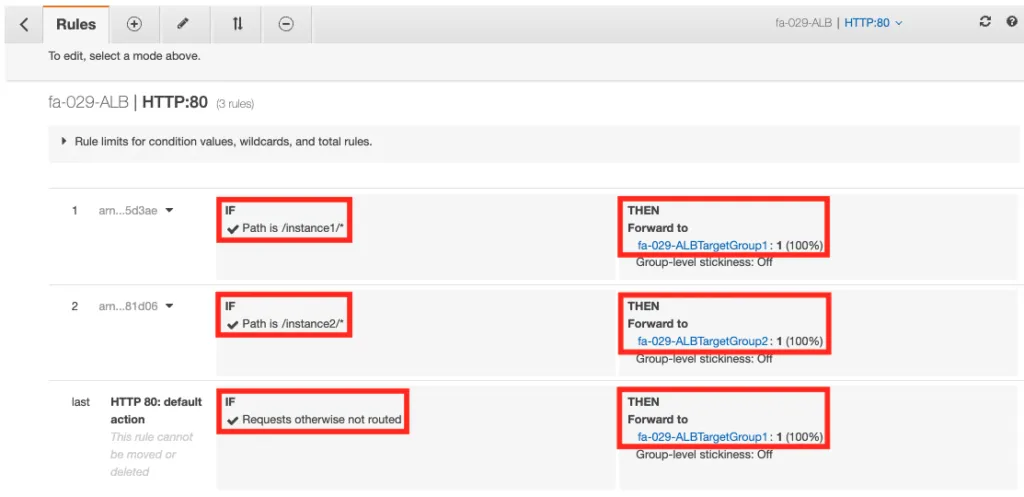Open the HTTP:80 listener dropdown
Viewport: 1024px width, 497px height.
(x=873, y=22)
